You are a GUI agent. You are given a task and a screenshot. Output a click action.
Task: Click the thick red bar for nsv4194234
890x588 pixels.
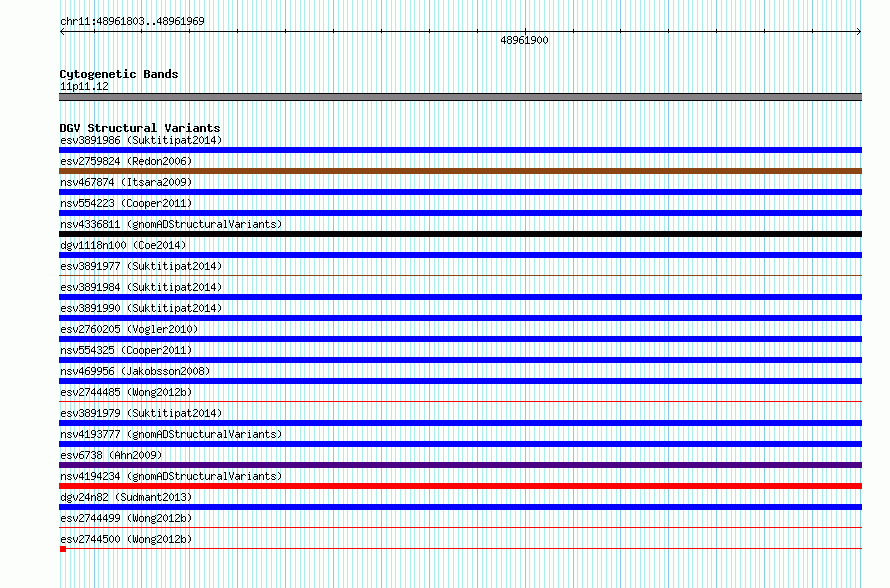coord(460,486)
